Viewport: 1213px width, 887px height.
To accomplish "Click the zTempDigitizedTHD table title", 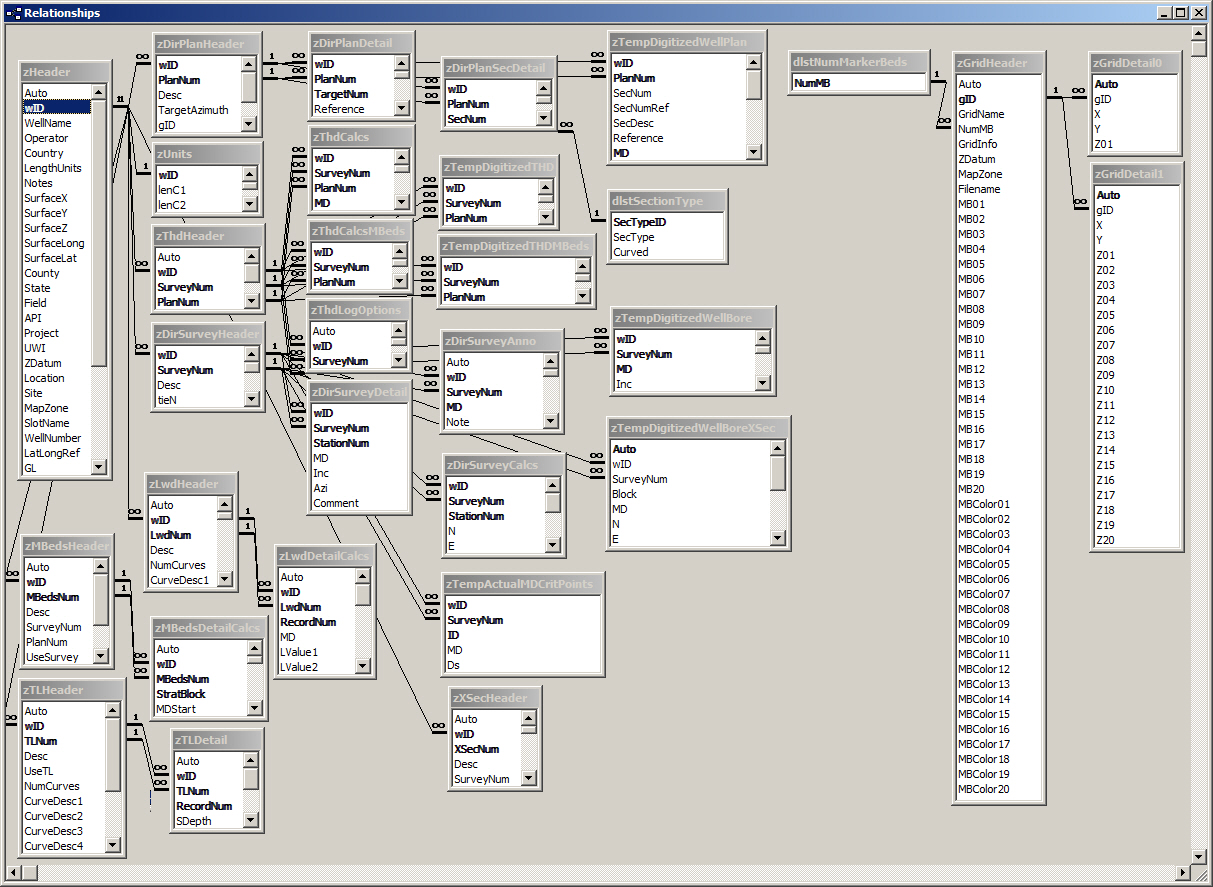I will [x=499, y=167].
